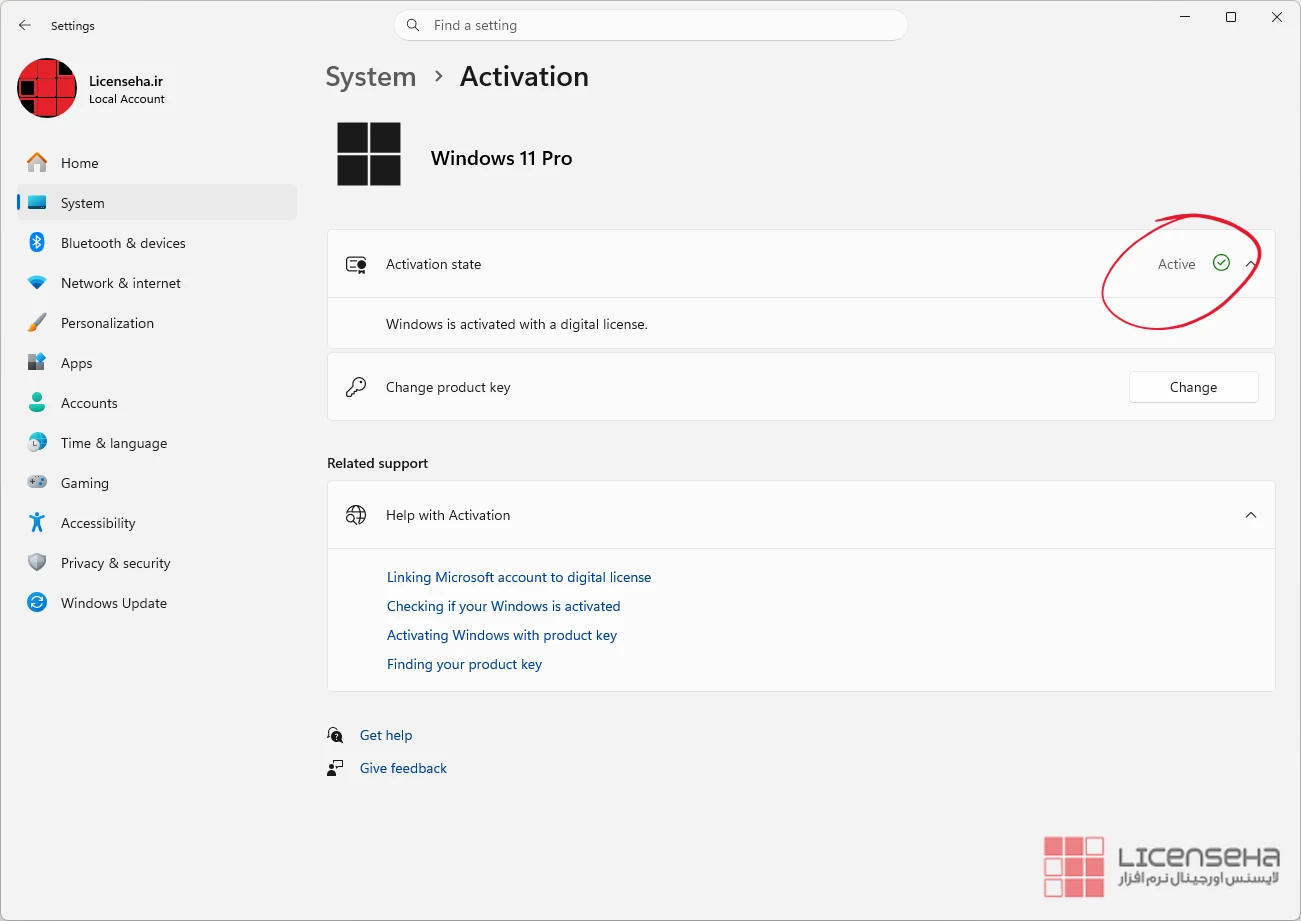This screenshot has height=921, width=1301.
Task: Click the Local Account label
Action: [127, 99]
